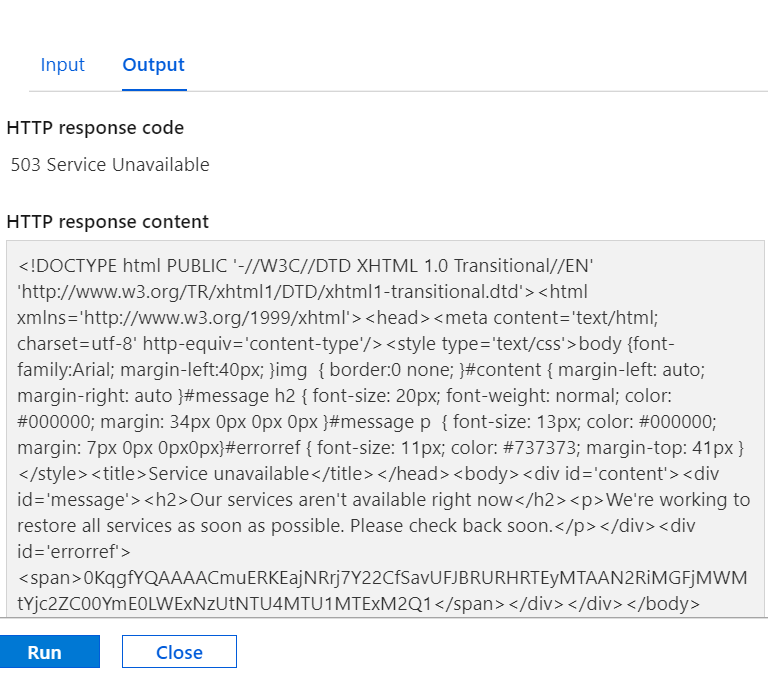Select the Output tab
This screenshot has width=768, height=682.
coord(153,65)
